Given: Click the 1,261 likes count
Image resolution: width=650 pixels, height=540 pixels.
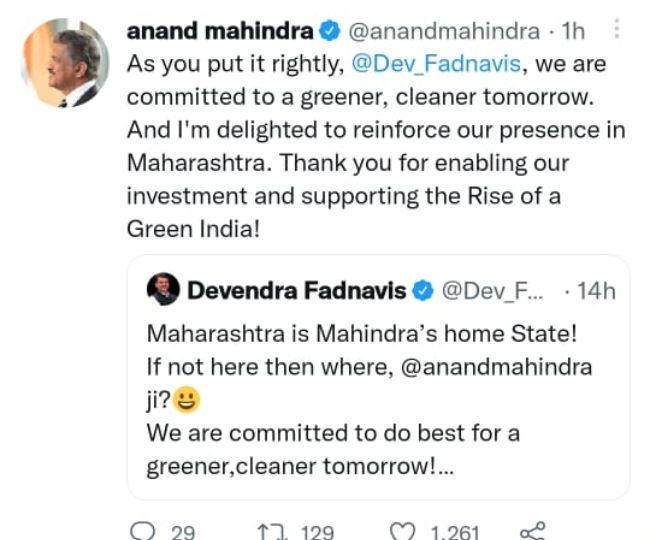Looking at the screenshot, I should 456,532.
